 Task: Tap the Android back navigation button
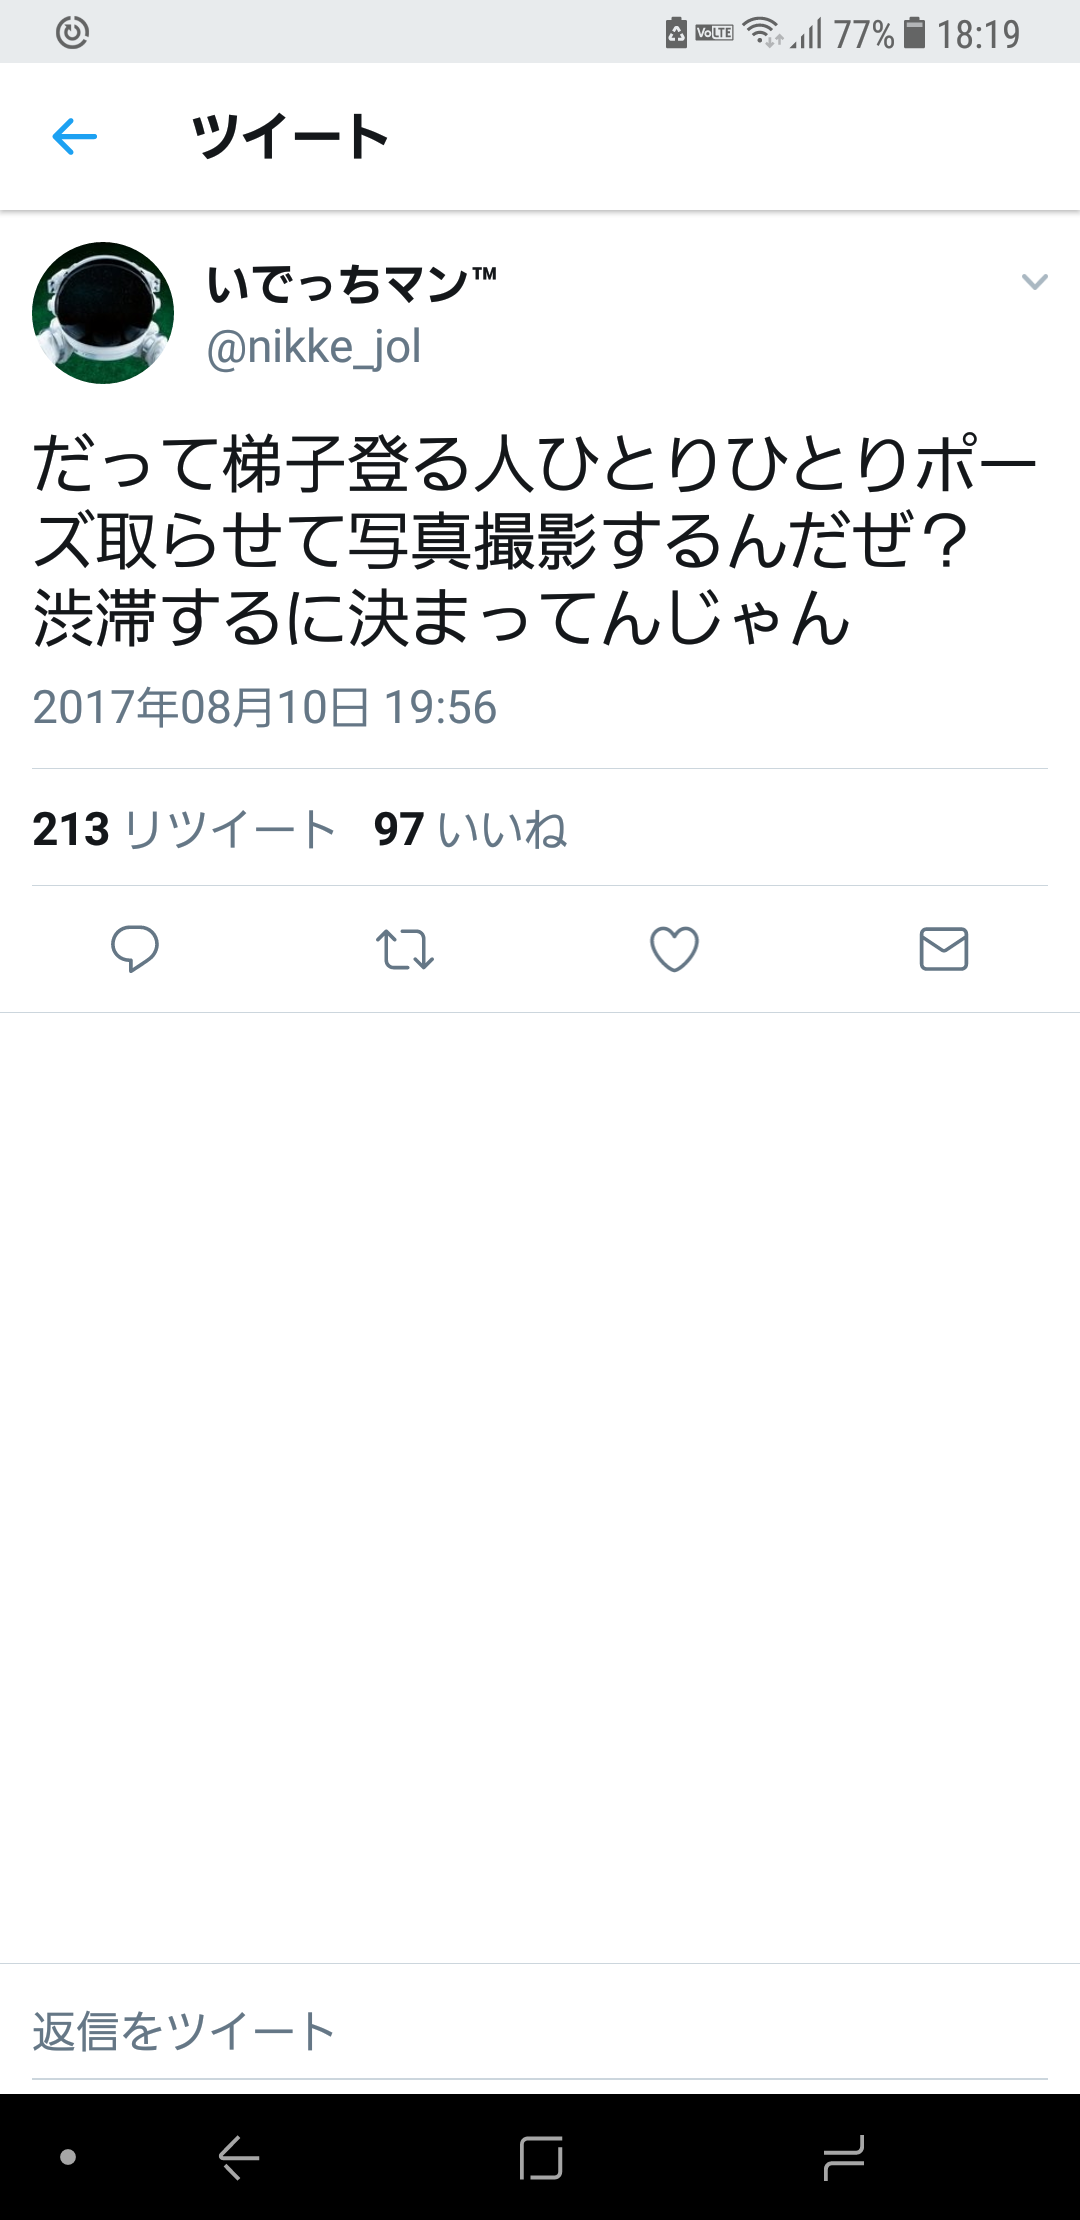[x=239, y=2157]
